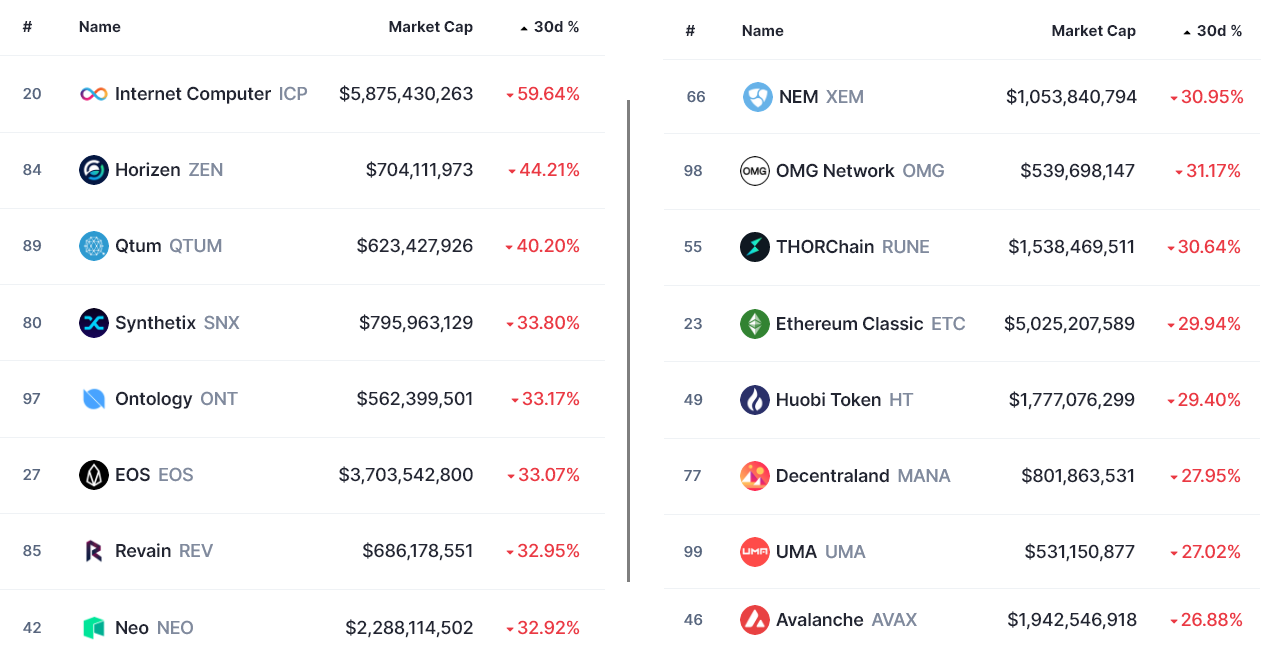Click the Avalanche red logo icon
The height and width of the screenshot is (659, 1263).
[x=754, y=620]
